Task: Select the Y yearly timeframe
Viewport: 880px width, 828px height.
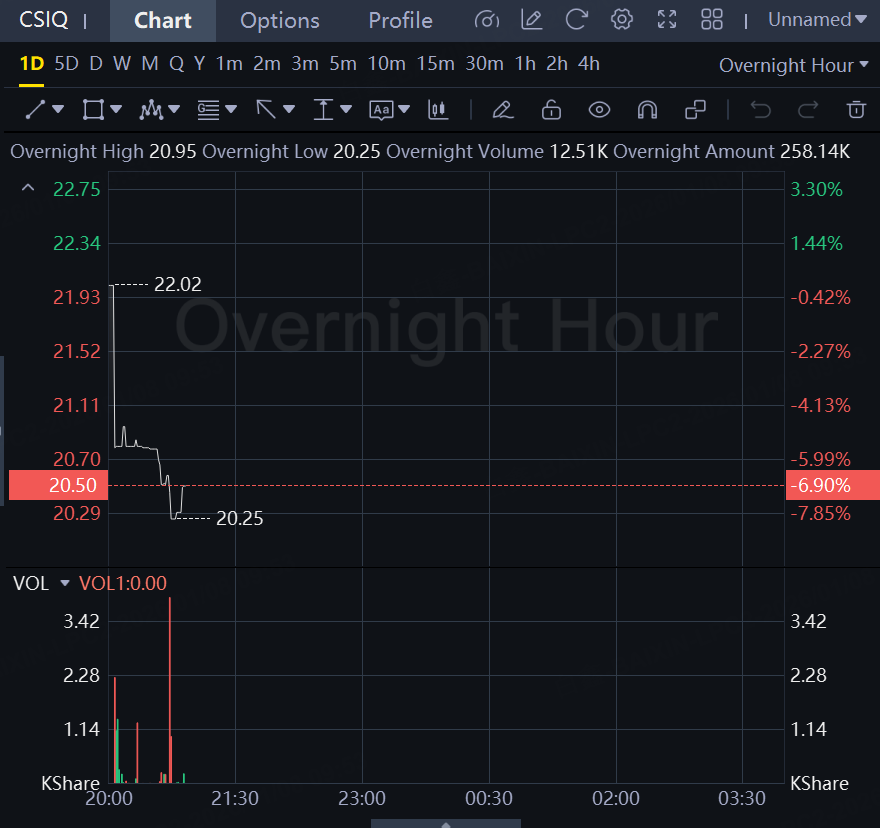Action: tap(199, 64)
